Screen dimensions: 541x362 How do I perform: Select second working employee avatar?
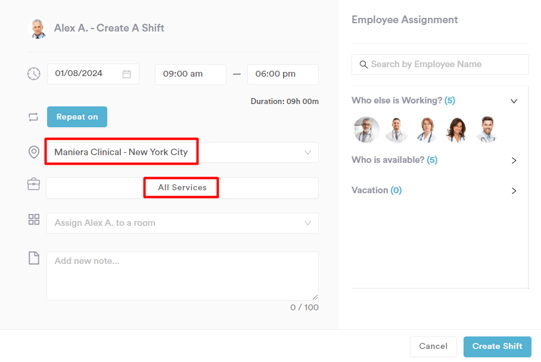396,130
